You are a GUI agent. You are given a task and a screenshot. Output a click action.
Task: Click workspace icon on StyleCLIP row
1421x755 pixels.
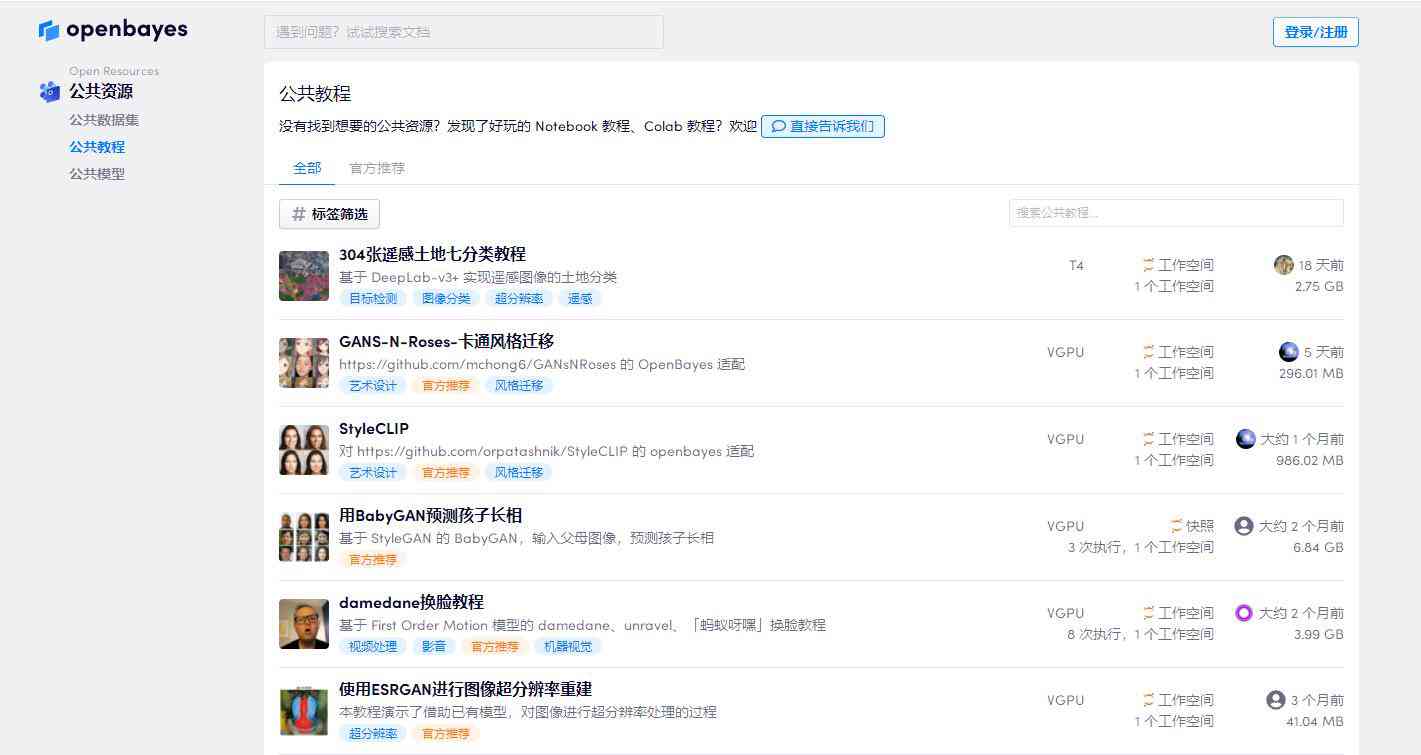pyautogui.click(x=1148, y=439)
